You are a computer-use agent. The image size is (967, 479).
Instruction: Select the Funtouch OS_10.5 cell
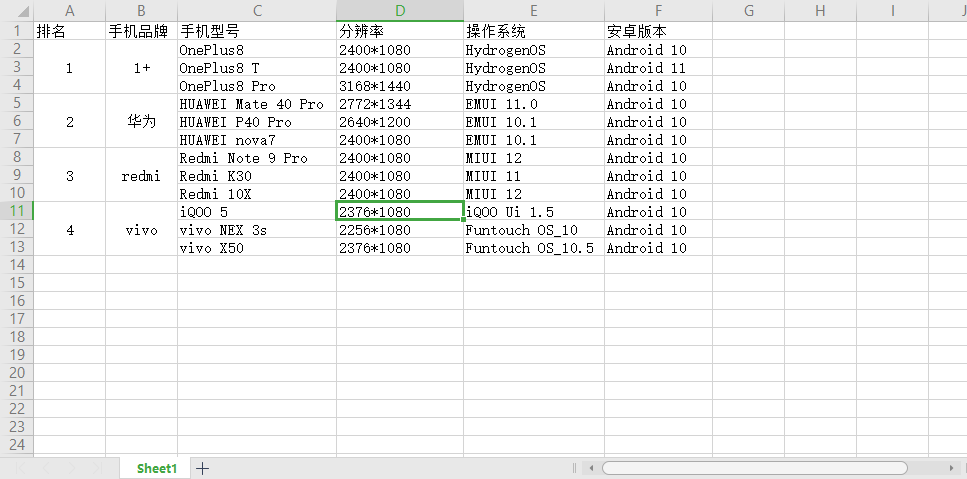[x=534, y=247]
